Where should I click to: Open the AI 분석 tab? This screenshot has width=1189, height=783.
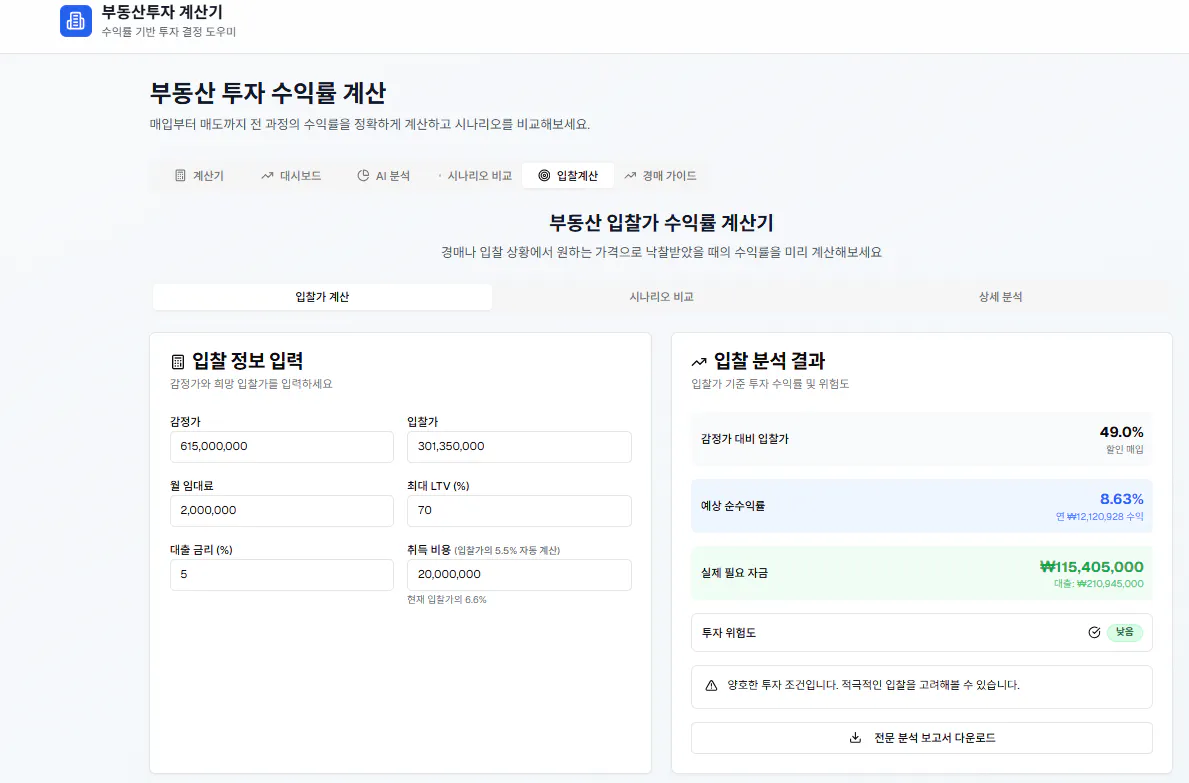384,176
